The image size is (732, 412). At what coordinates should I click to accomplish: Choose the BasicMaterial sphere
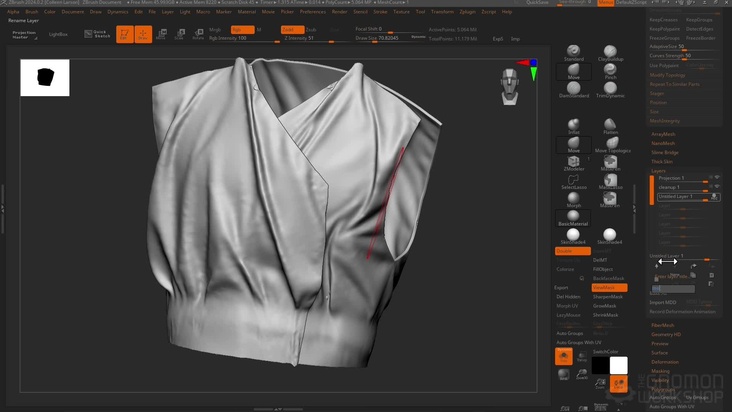pyautogui.click(x=573, y=218)
